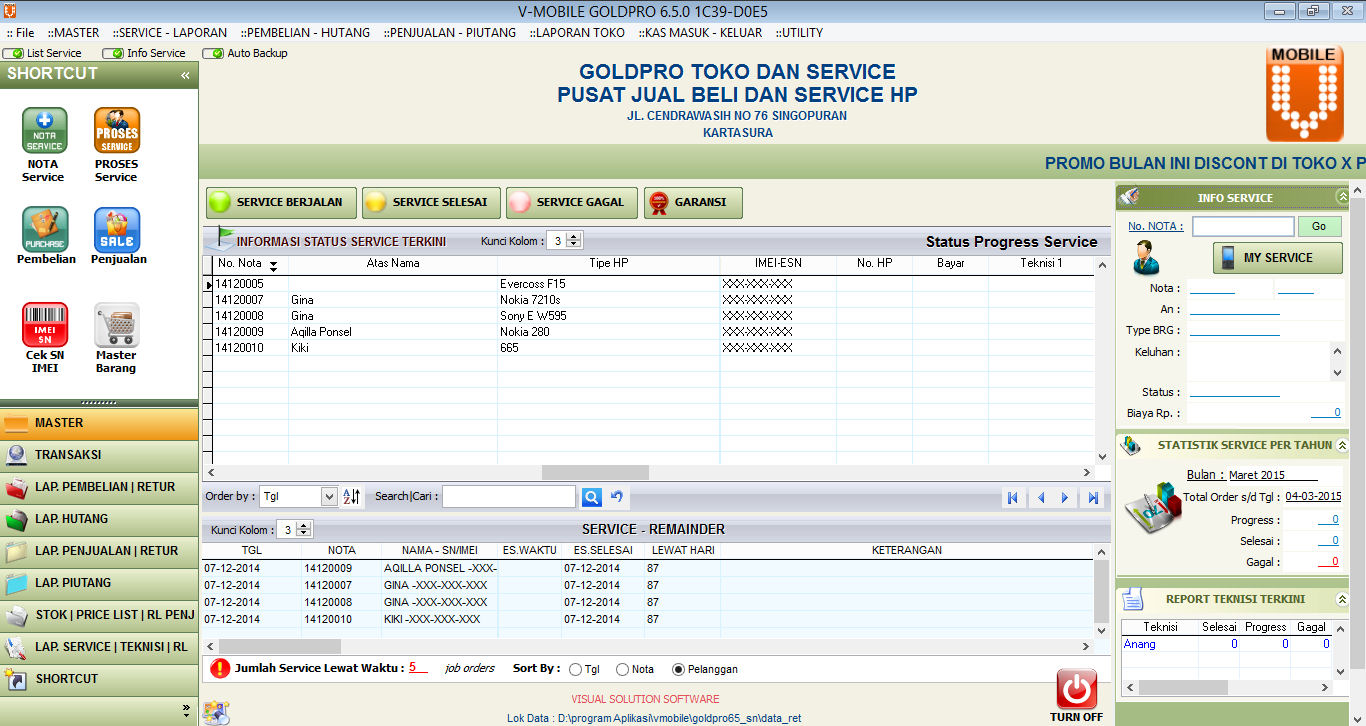Open the NOTA Service shortcut icon
Screen dimensions: 1366x726
(x=44, y=130)
